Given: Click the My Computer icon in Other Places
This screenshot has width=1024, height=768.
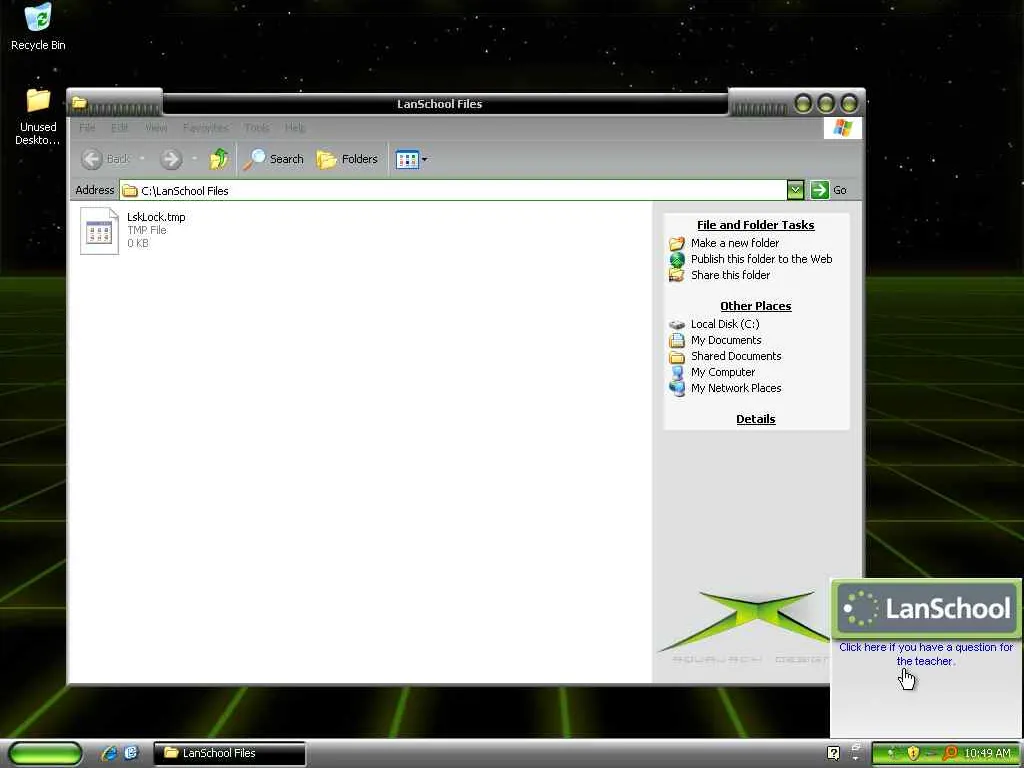Looking at the screenshot, I should click(677, 372).
